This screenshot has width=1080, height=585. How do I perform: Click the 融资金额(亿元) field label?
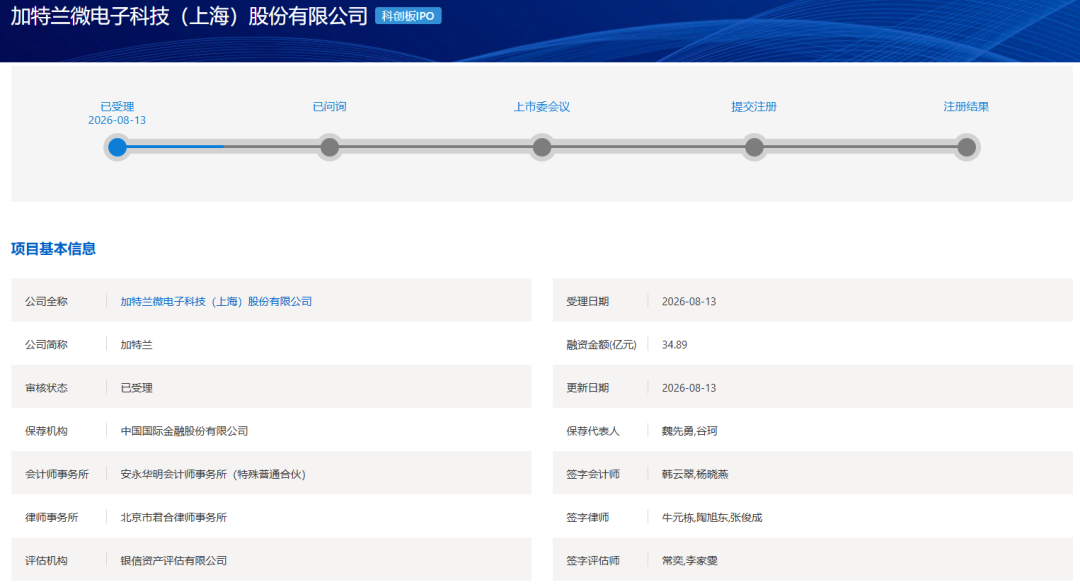[x=601, y=345]
